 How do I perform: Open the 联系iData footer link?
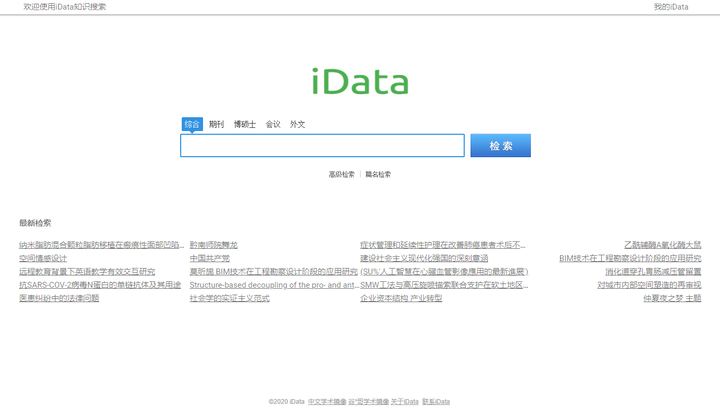[436, 402]
